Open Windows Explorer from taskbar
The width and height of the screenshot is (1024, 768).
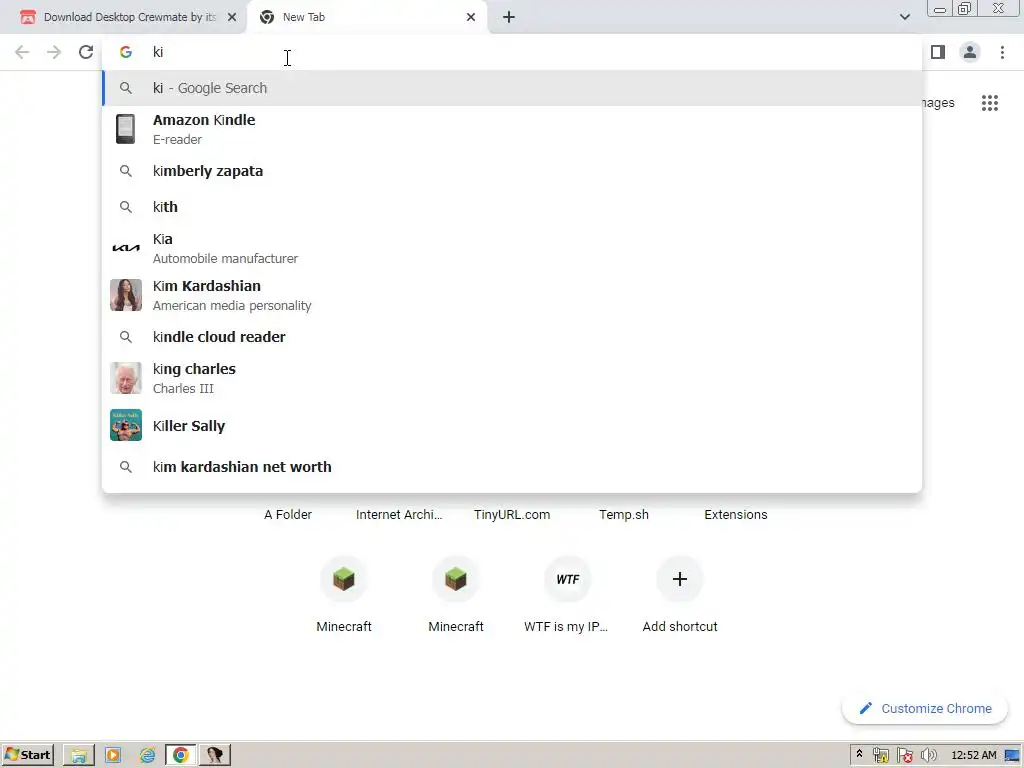coord(79,756)
